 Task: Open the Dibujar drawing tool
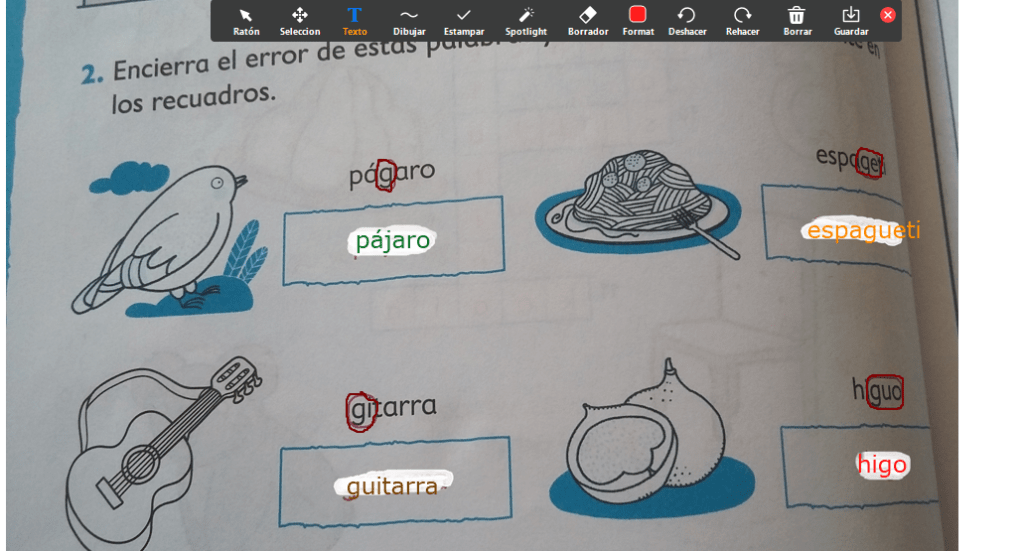tap(409, 21)
